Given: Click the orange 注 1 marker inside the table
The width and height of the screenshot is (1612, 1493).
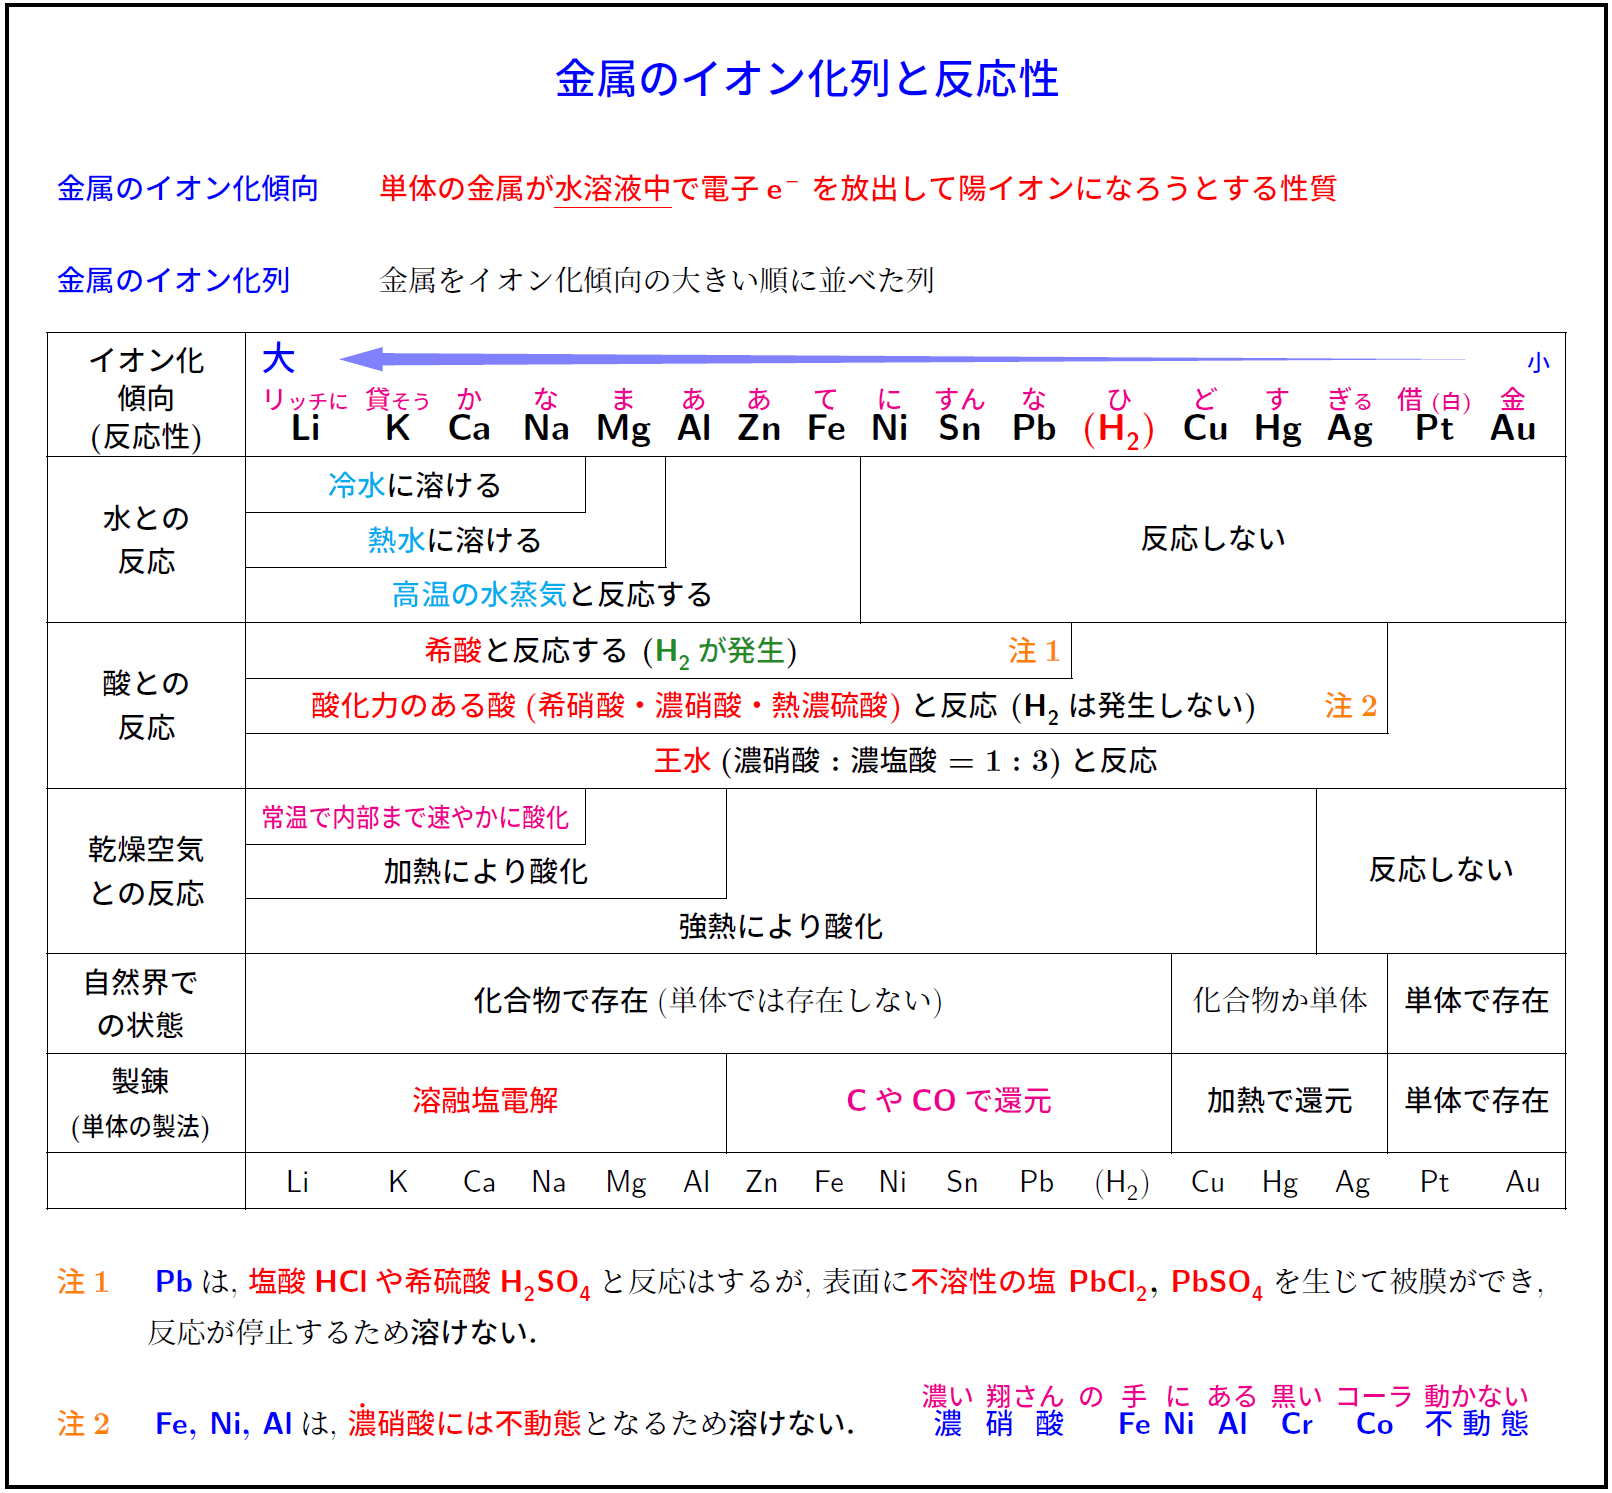Looking at the screenshot, I should [1034, 651].
